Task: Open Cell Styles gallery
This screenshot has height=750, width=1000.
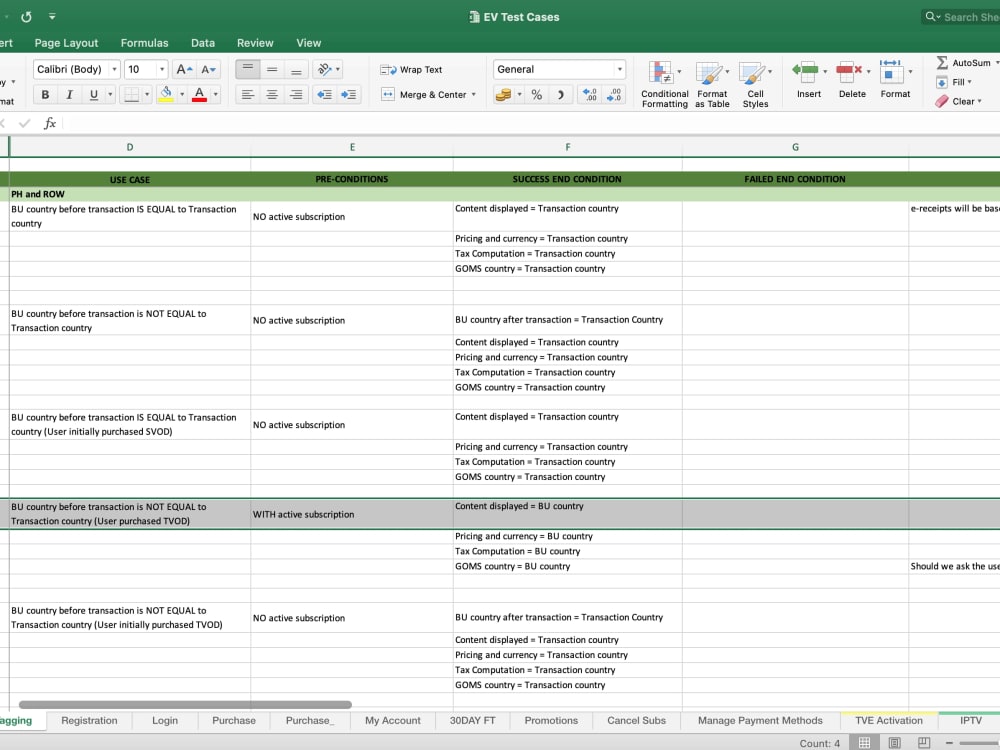Action: 755,84
